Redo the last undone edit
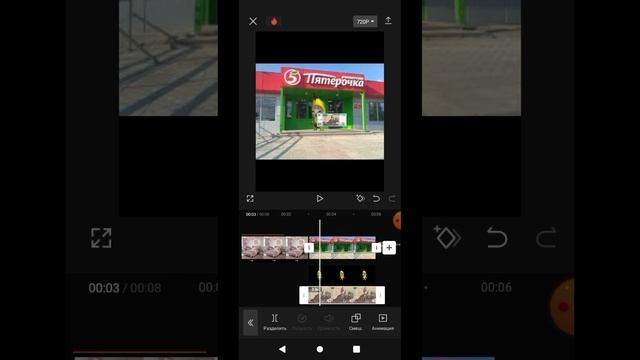This screenshot has height=360, width=640. click(392, 198)
